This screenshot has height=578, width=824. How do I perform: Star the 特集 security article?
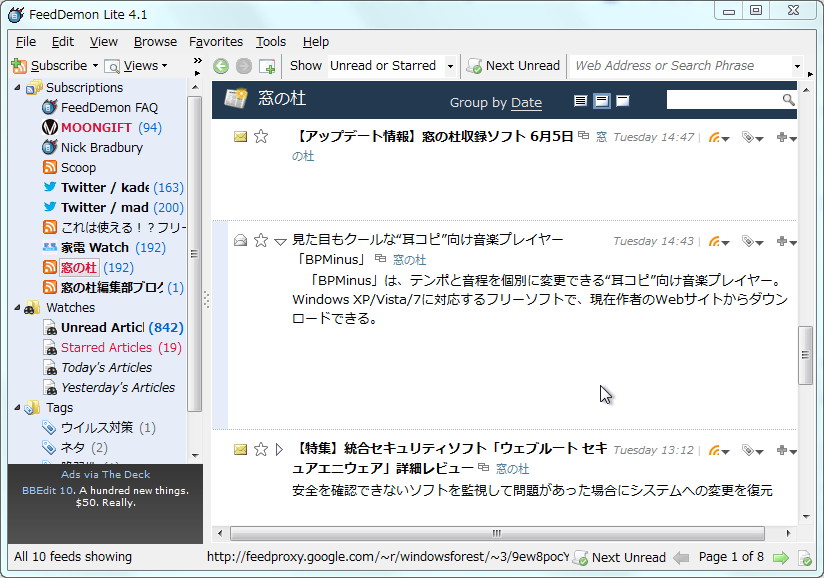point(261,450)
